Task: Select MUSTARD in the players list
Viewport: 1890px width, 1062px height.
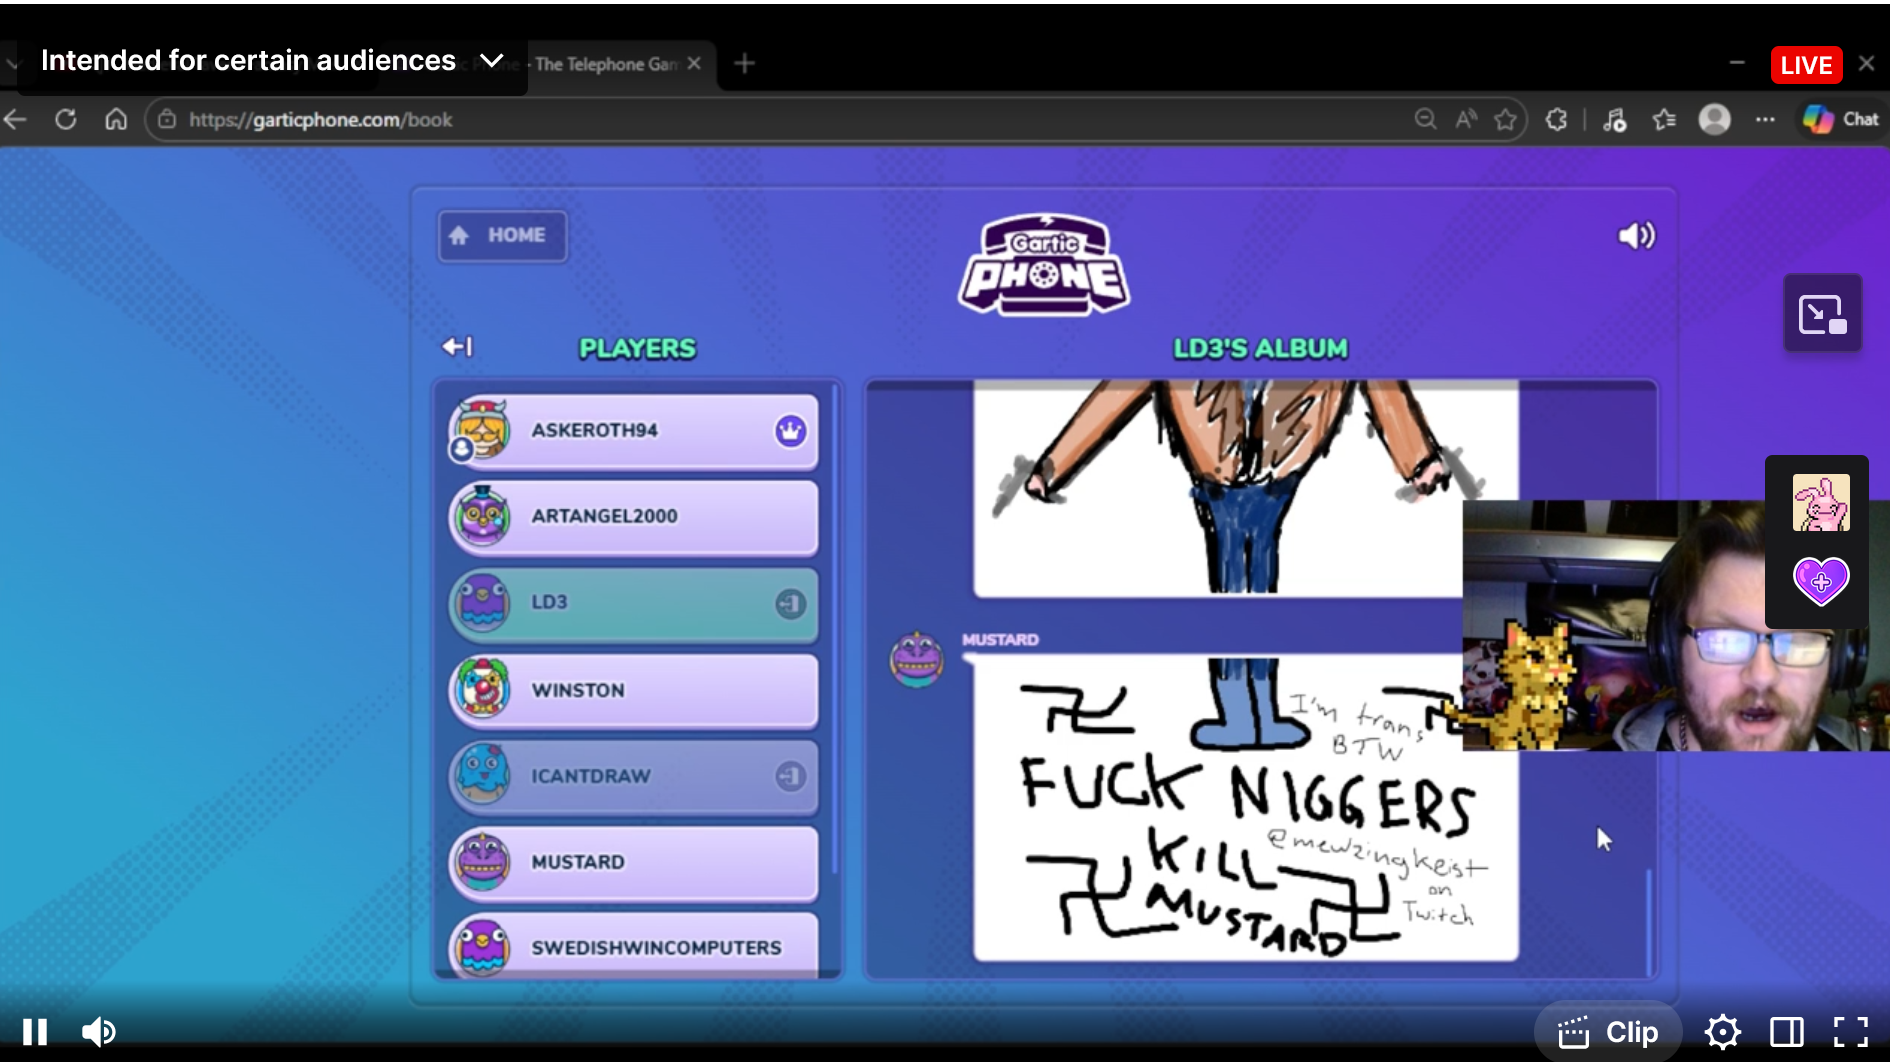Action: tap(634, 862)
